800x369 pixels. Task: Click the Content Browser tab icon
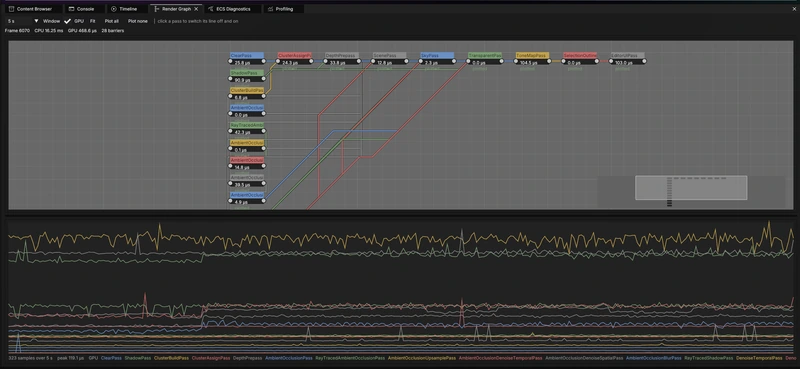pyautogui.click(x=12, y=9)
